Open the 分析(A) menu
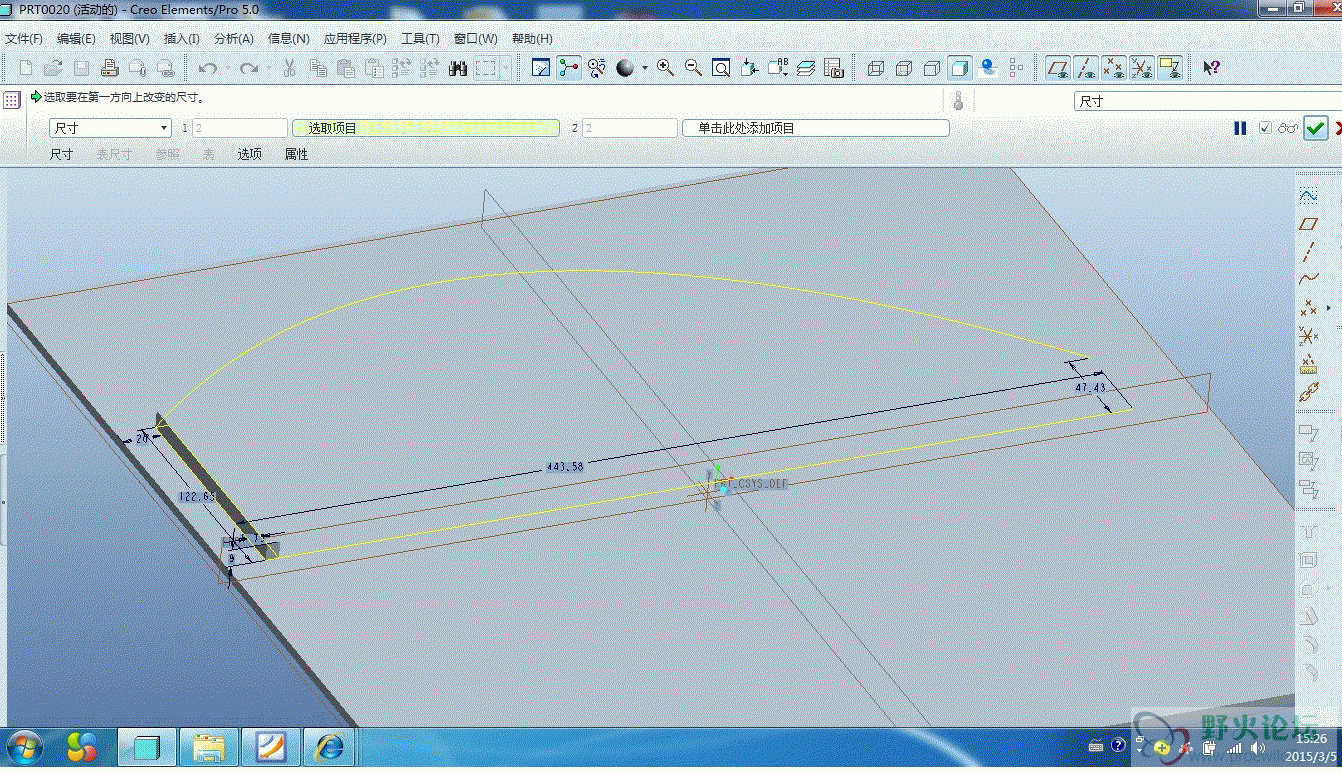Image resolution: width=1342 pixels, height=774 pixels. 234,39
